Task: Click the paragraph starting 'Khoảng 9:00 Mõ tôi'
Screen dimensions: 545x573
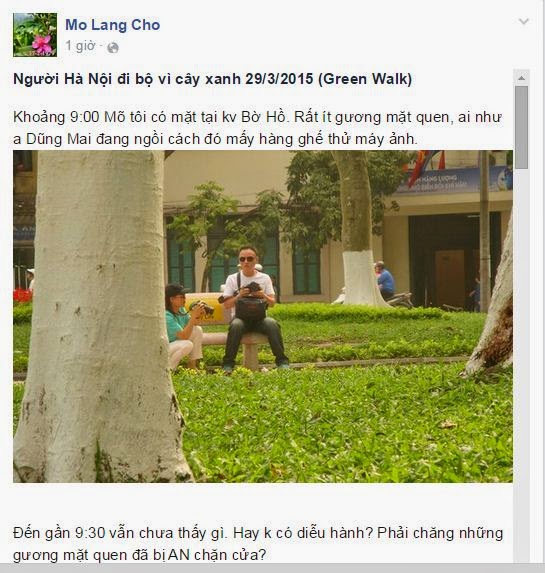Action: [x=257, y=128]
